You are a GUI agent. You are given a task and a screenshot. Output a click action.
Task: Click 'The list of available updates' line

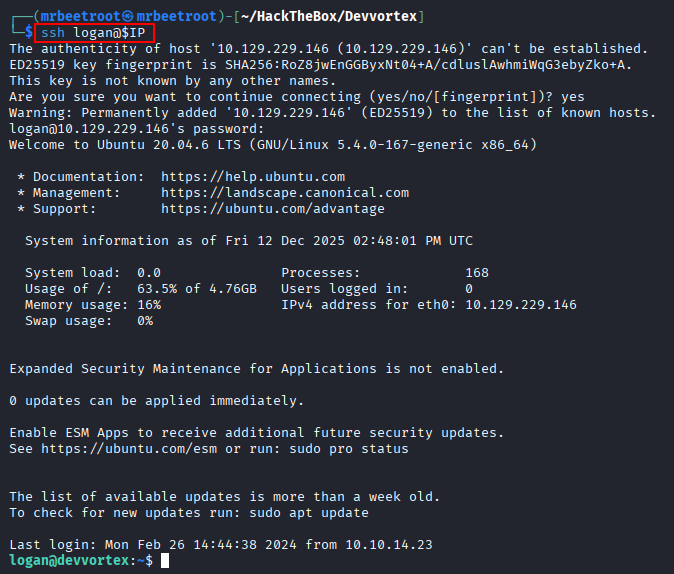point(224,497)
